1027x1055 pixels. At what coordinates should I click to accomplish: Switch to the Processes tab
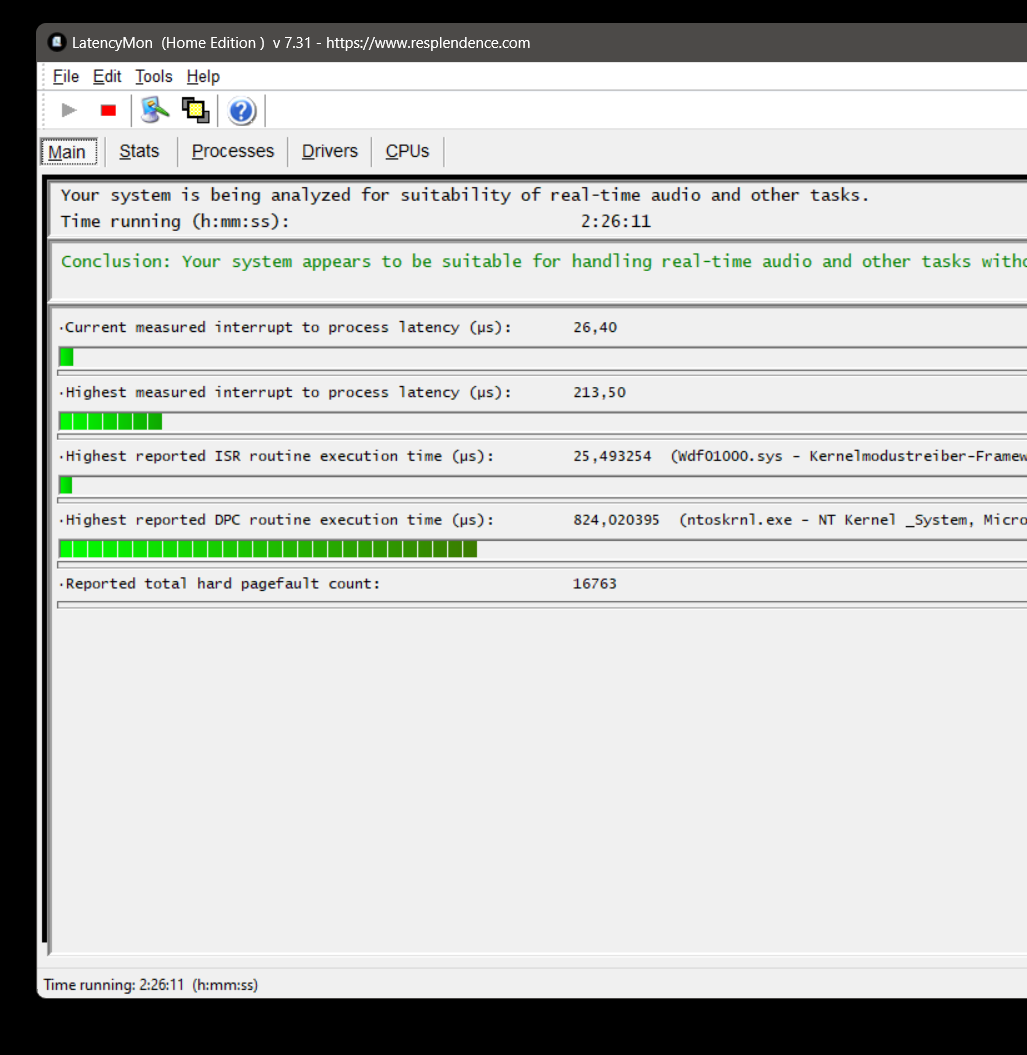pos(233,151)
